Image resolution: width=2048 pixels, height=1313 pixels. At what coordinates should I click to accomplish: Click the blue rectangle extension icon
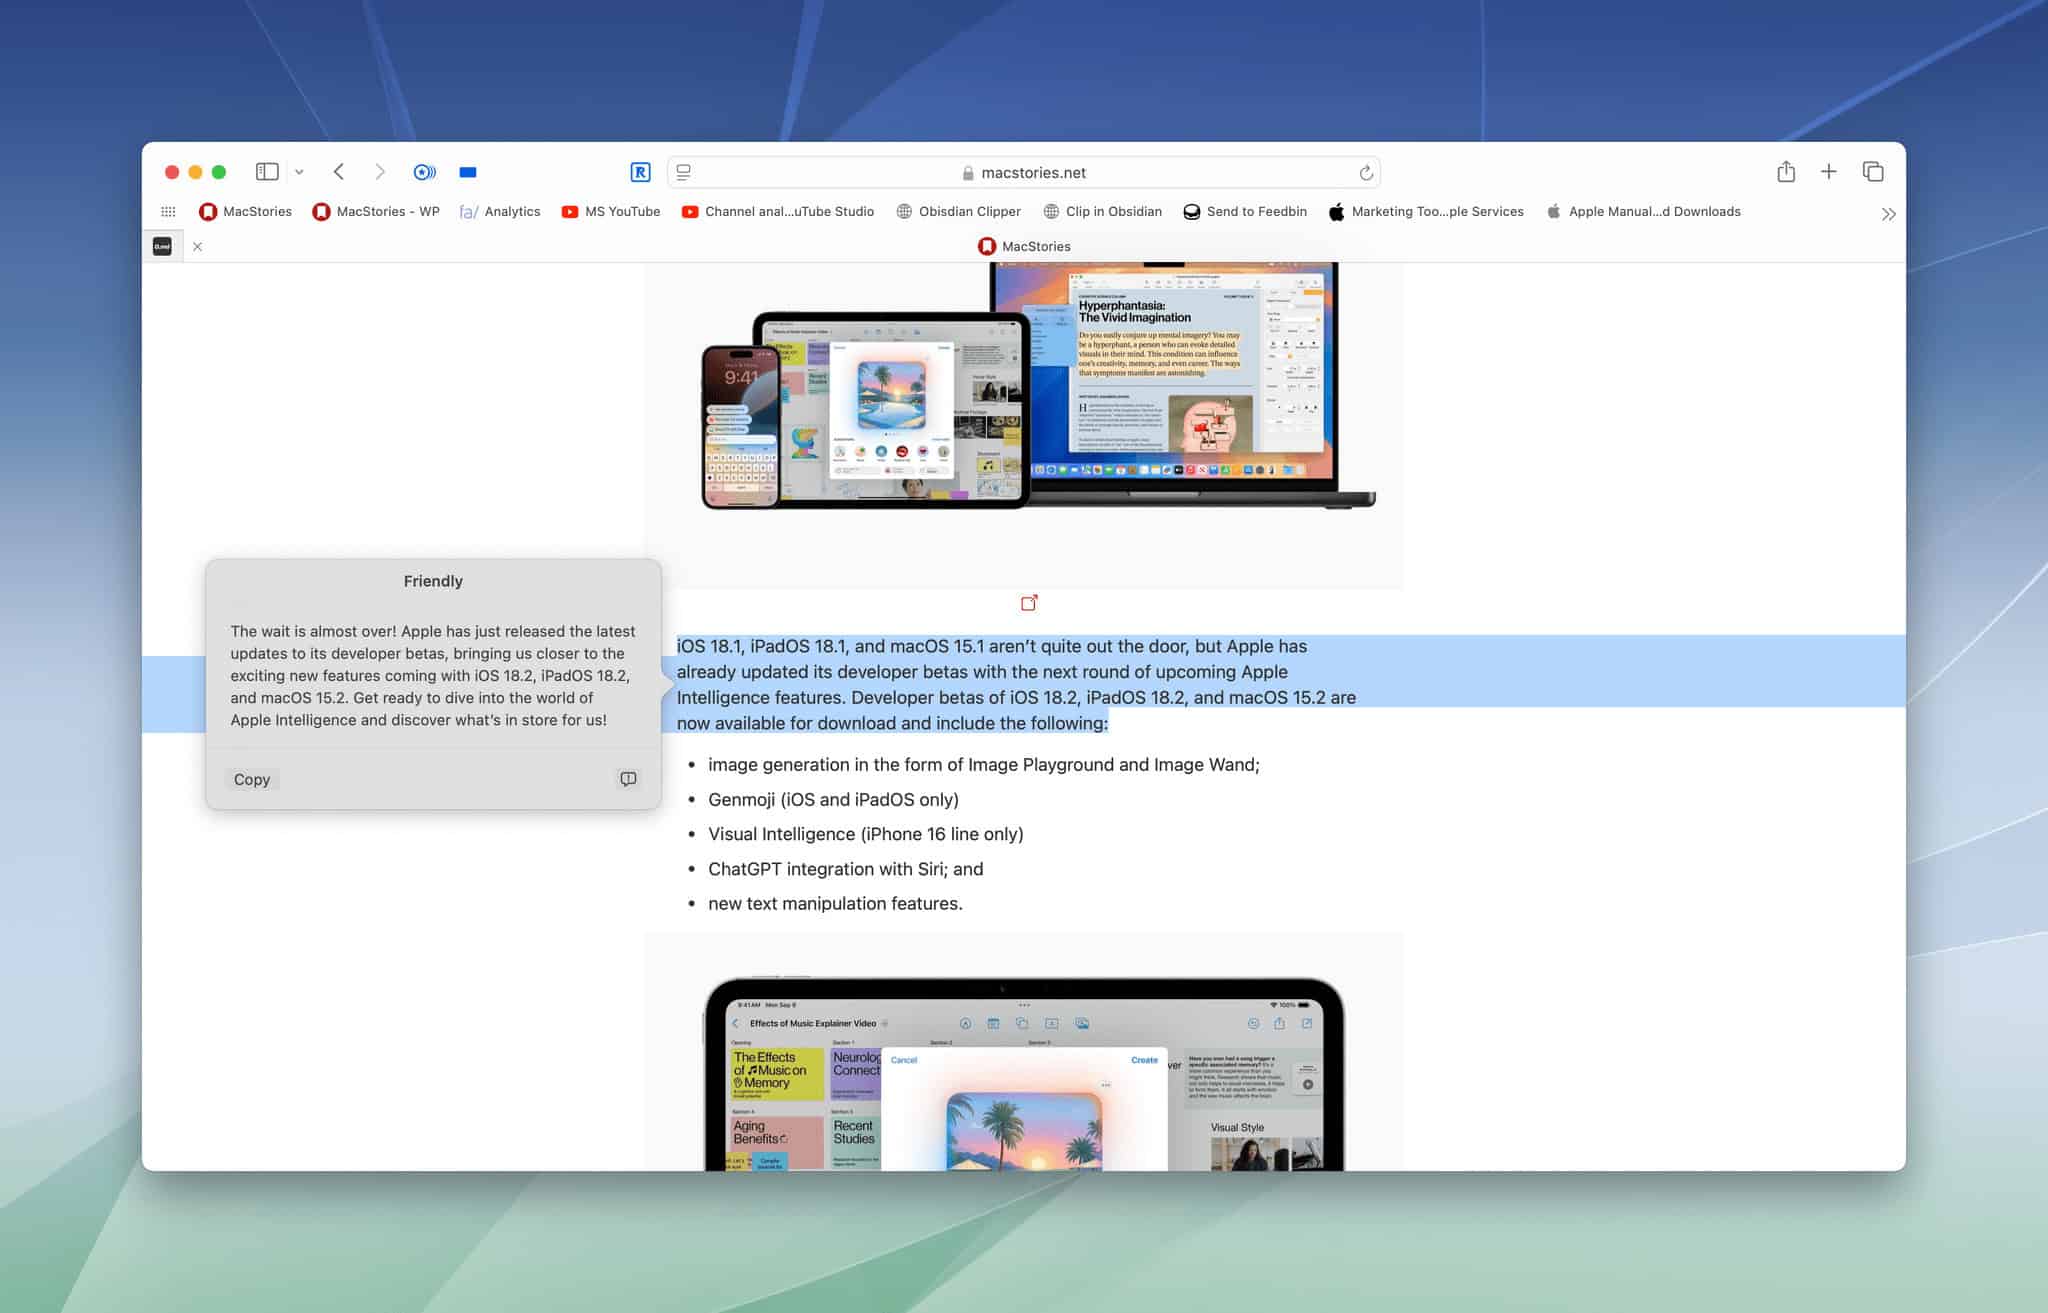click(467, 172)
